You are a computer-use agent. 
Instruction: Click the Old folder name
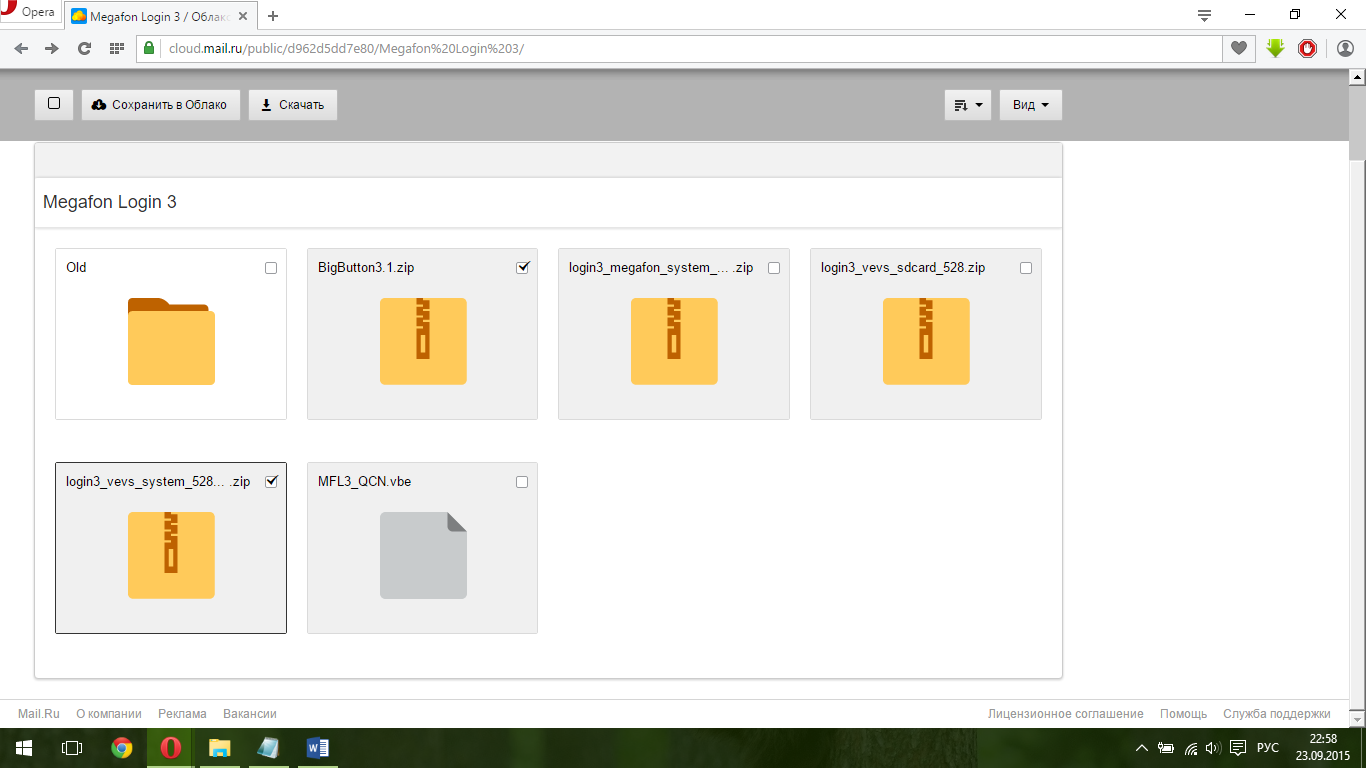point(76,268)
